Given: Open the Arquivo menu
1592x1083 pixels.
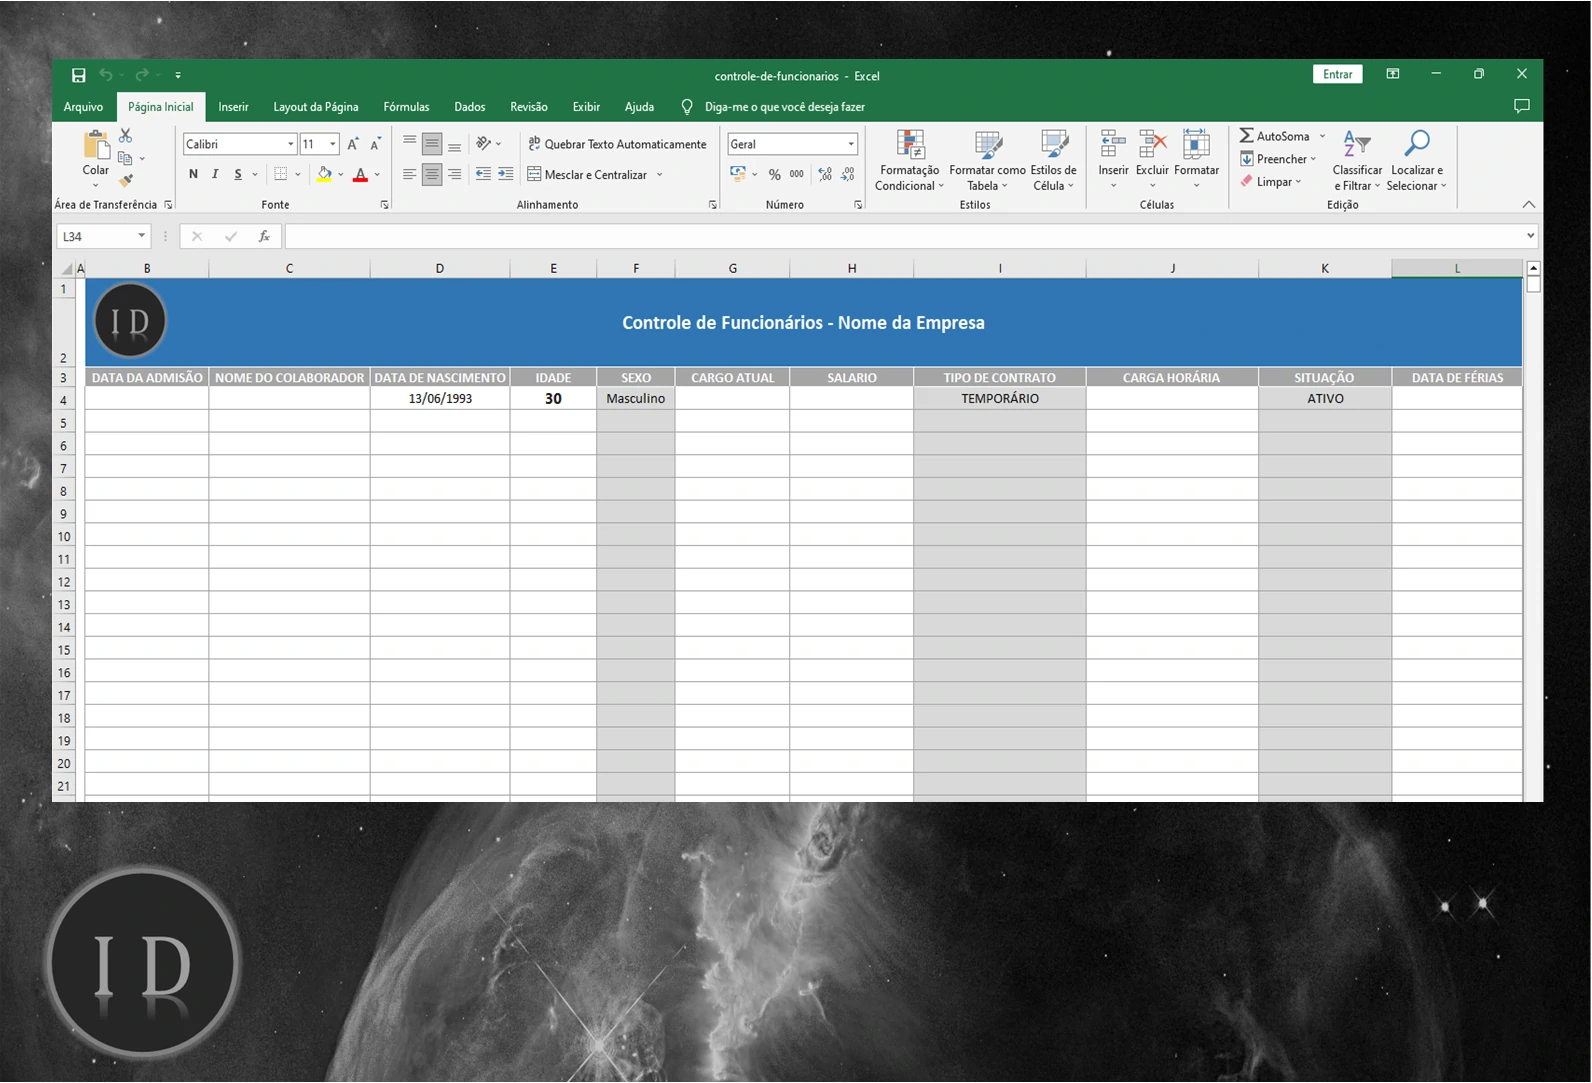Looking at the screenshot, I should [x=83, y=107].
